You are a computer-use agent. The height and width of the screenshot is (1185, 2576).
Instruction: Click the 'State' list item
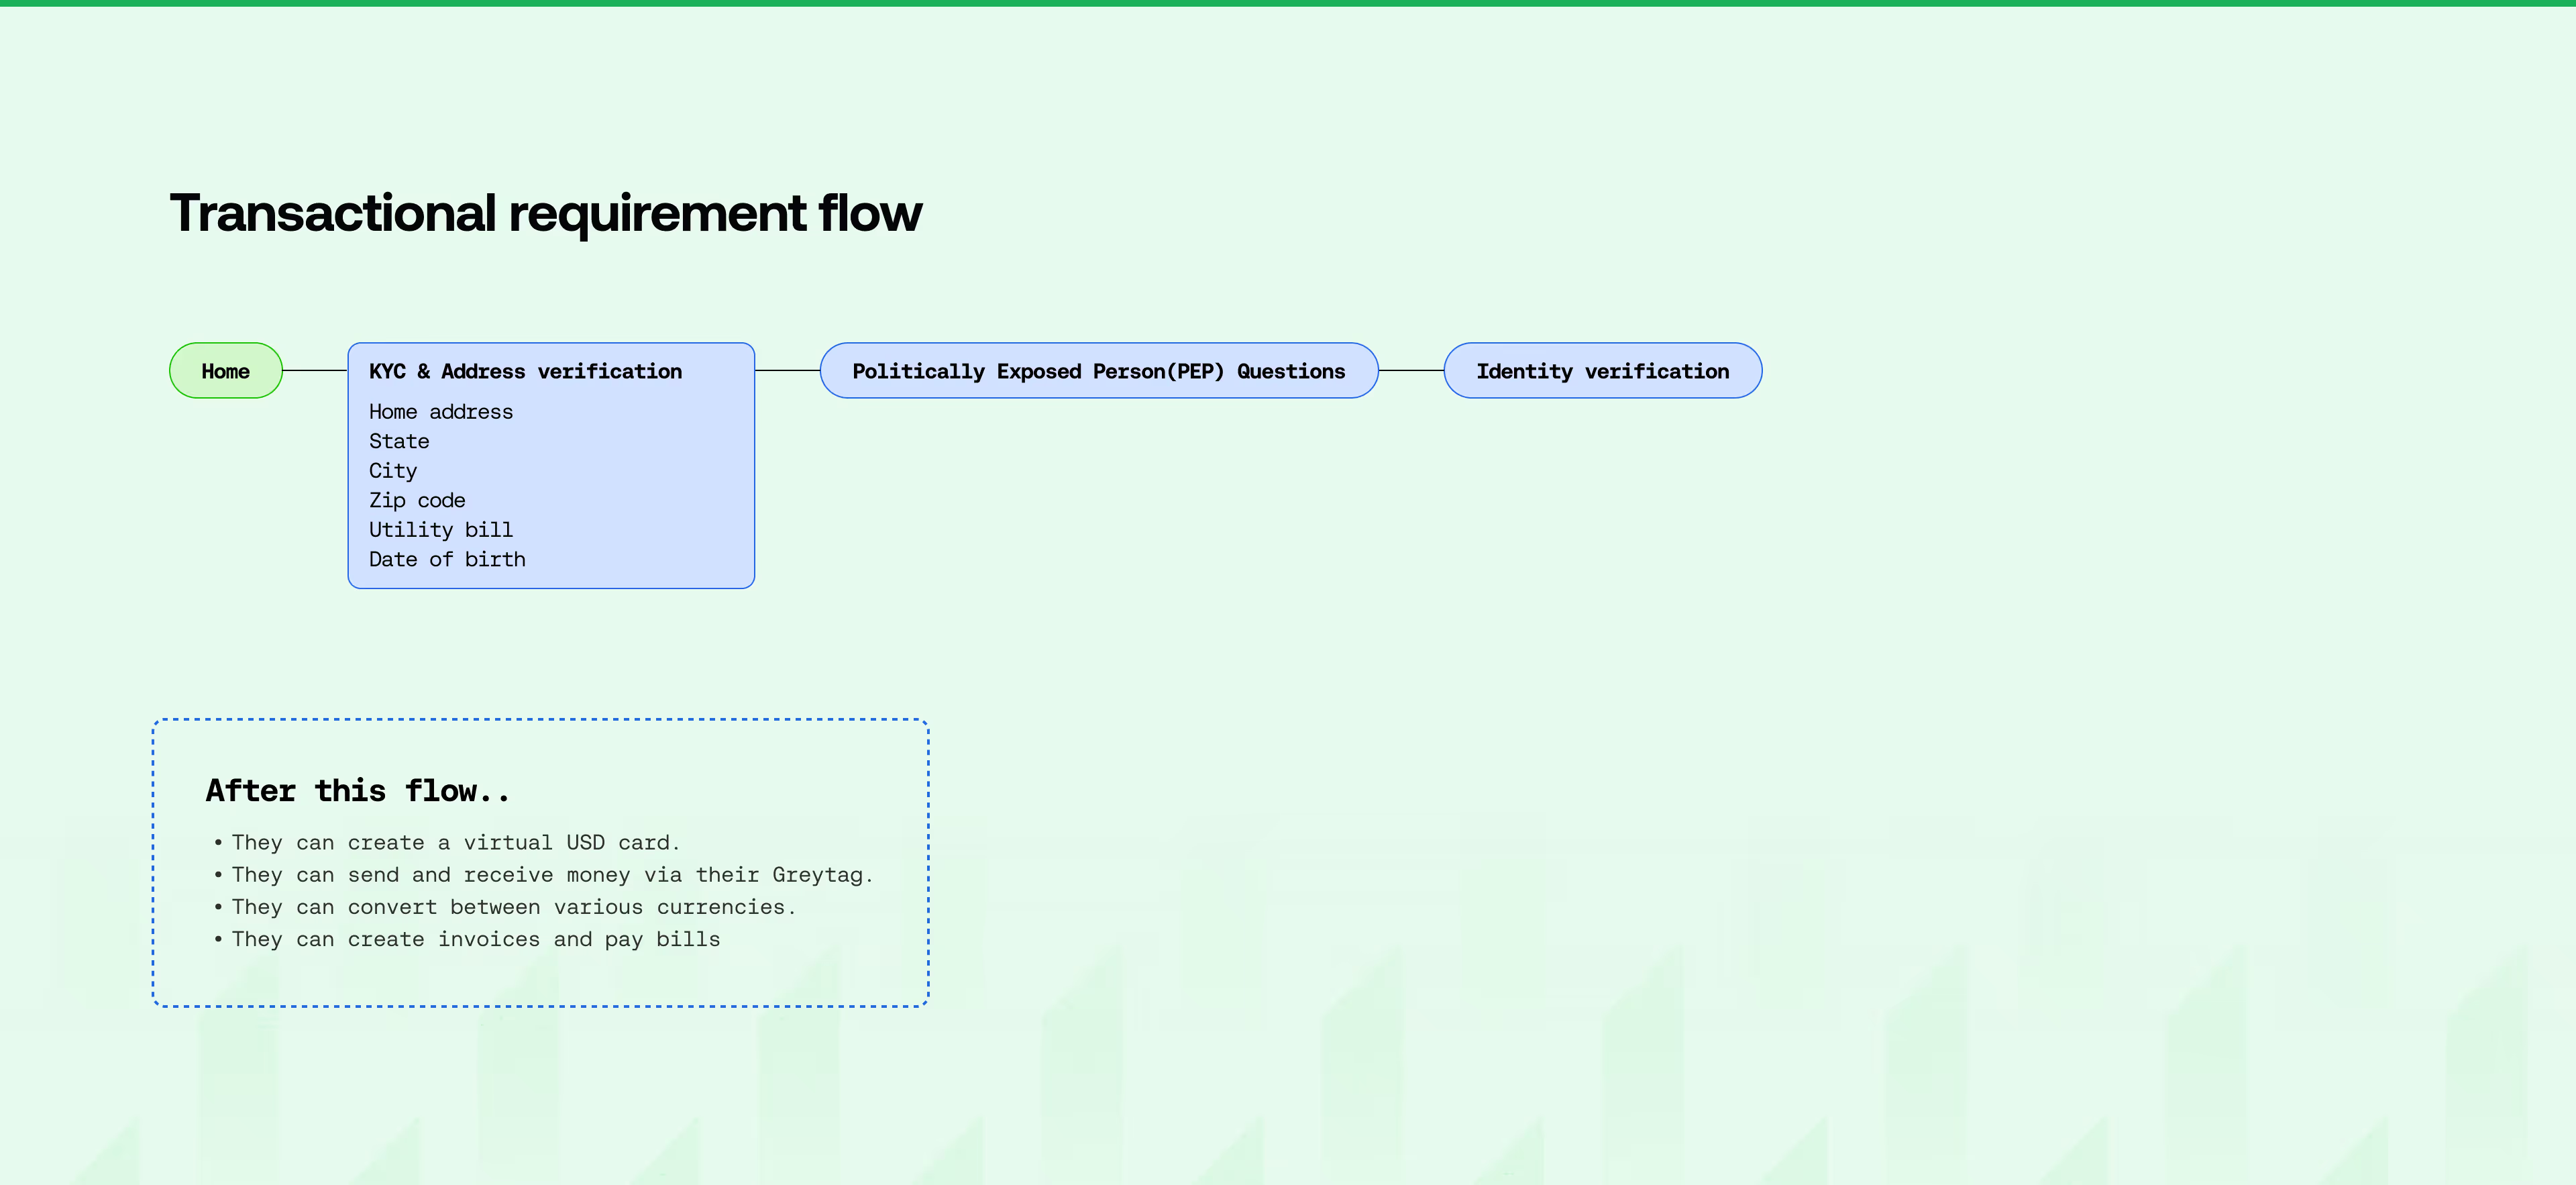(x=399, y=441)
